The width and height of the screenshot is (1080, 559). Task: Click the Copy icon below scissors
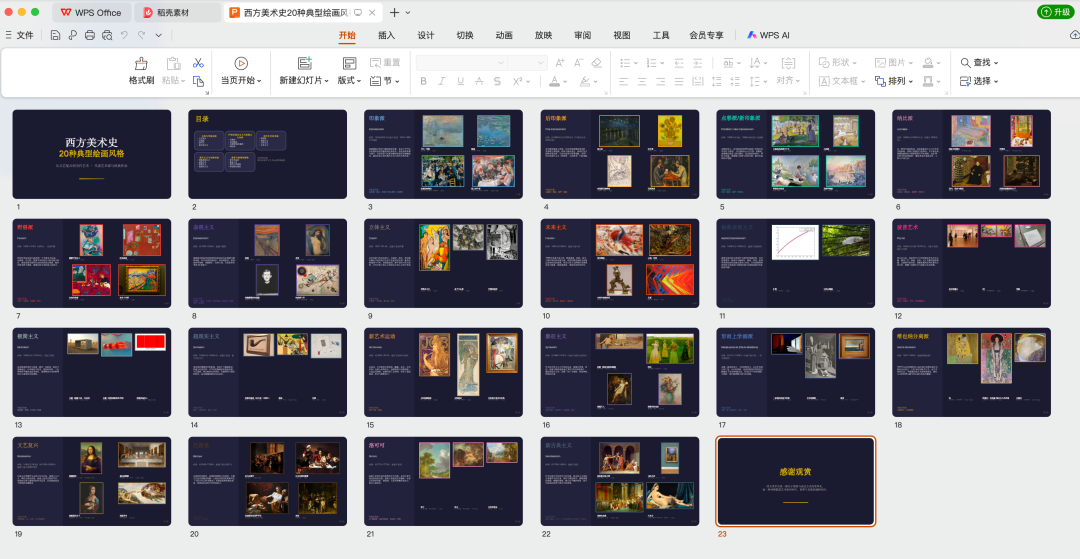tap(198, 81)
